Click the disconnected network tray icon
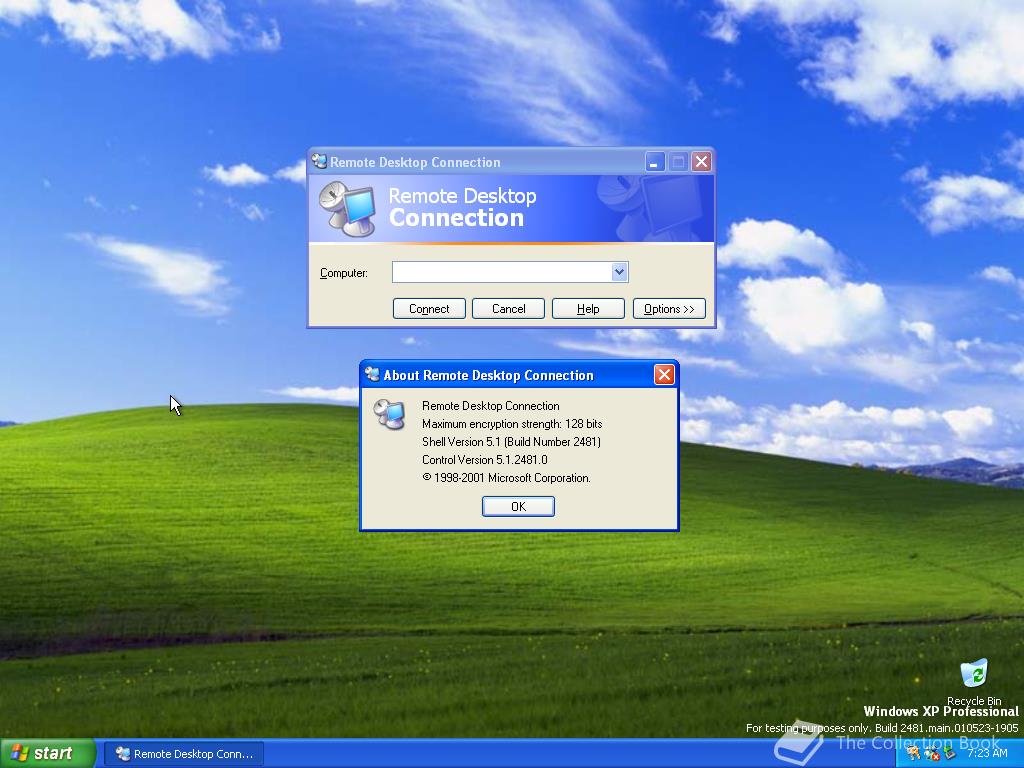 (x=931, y=754)
